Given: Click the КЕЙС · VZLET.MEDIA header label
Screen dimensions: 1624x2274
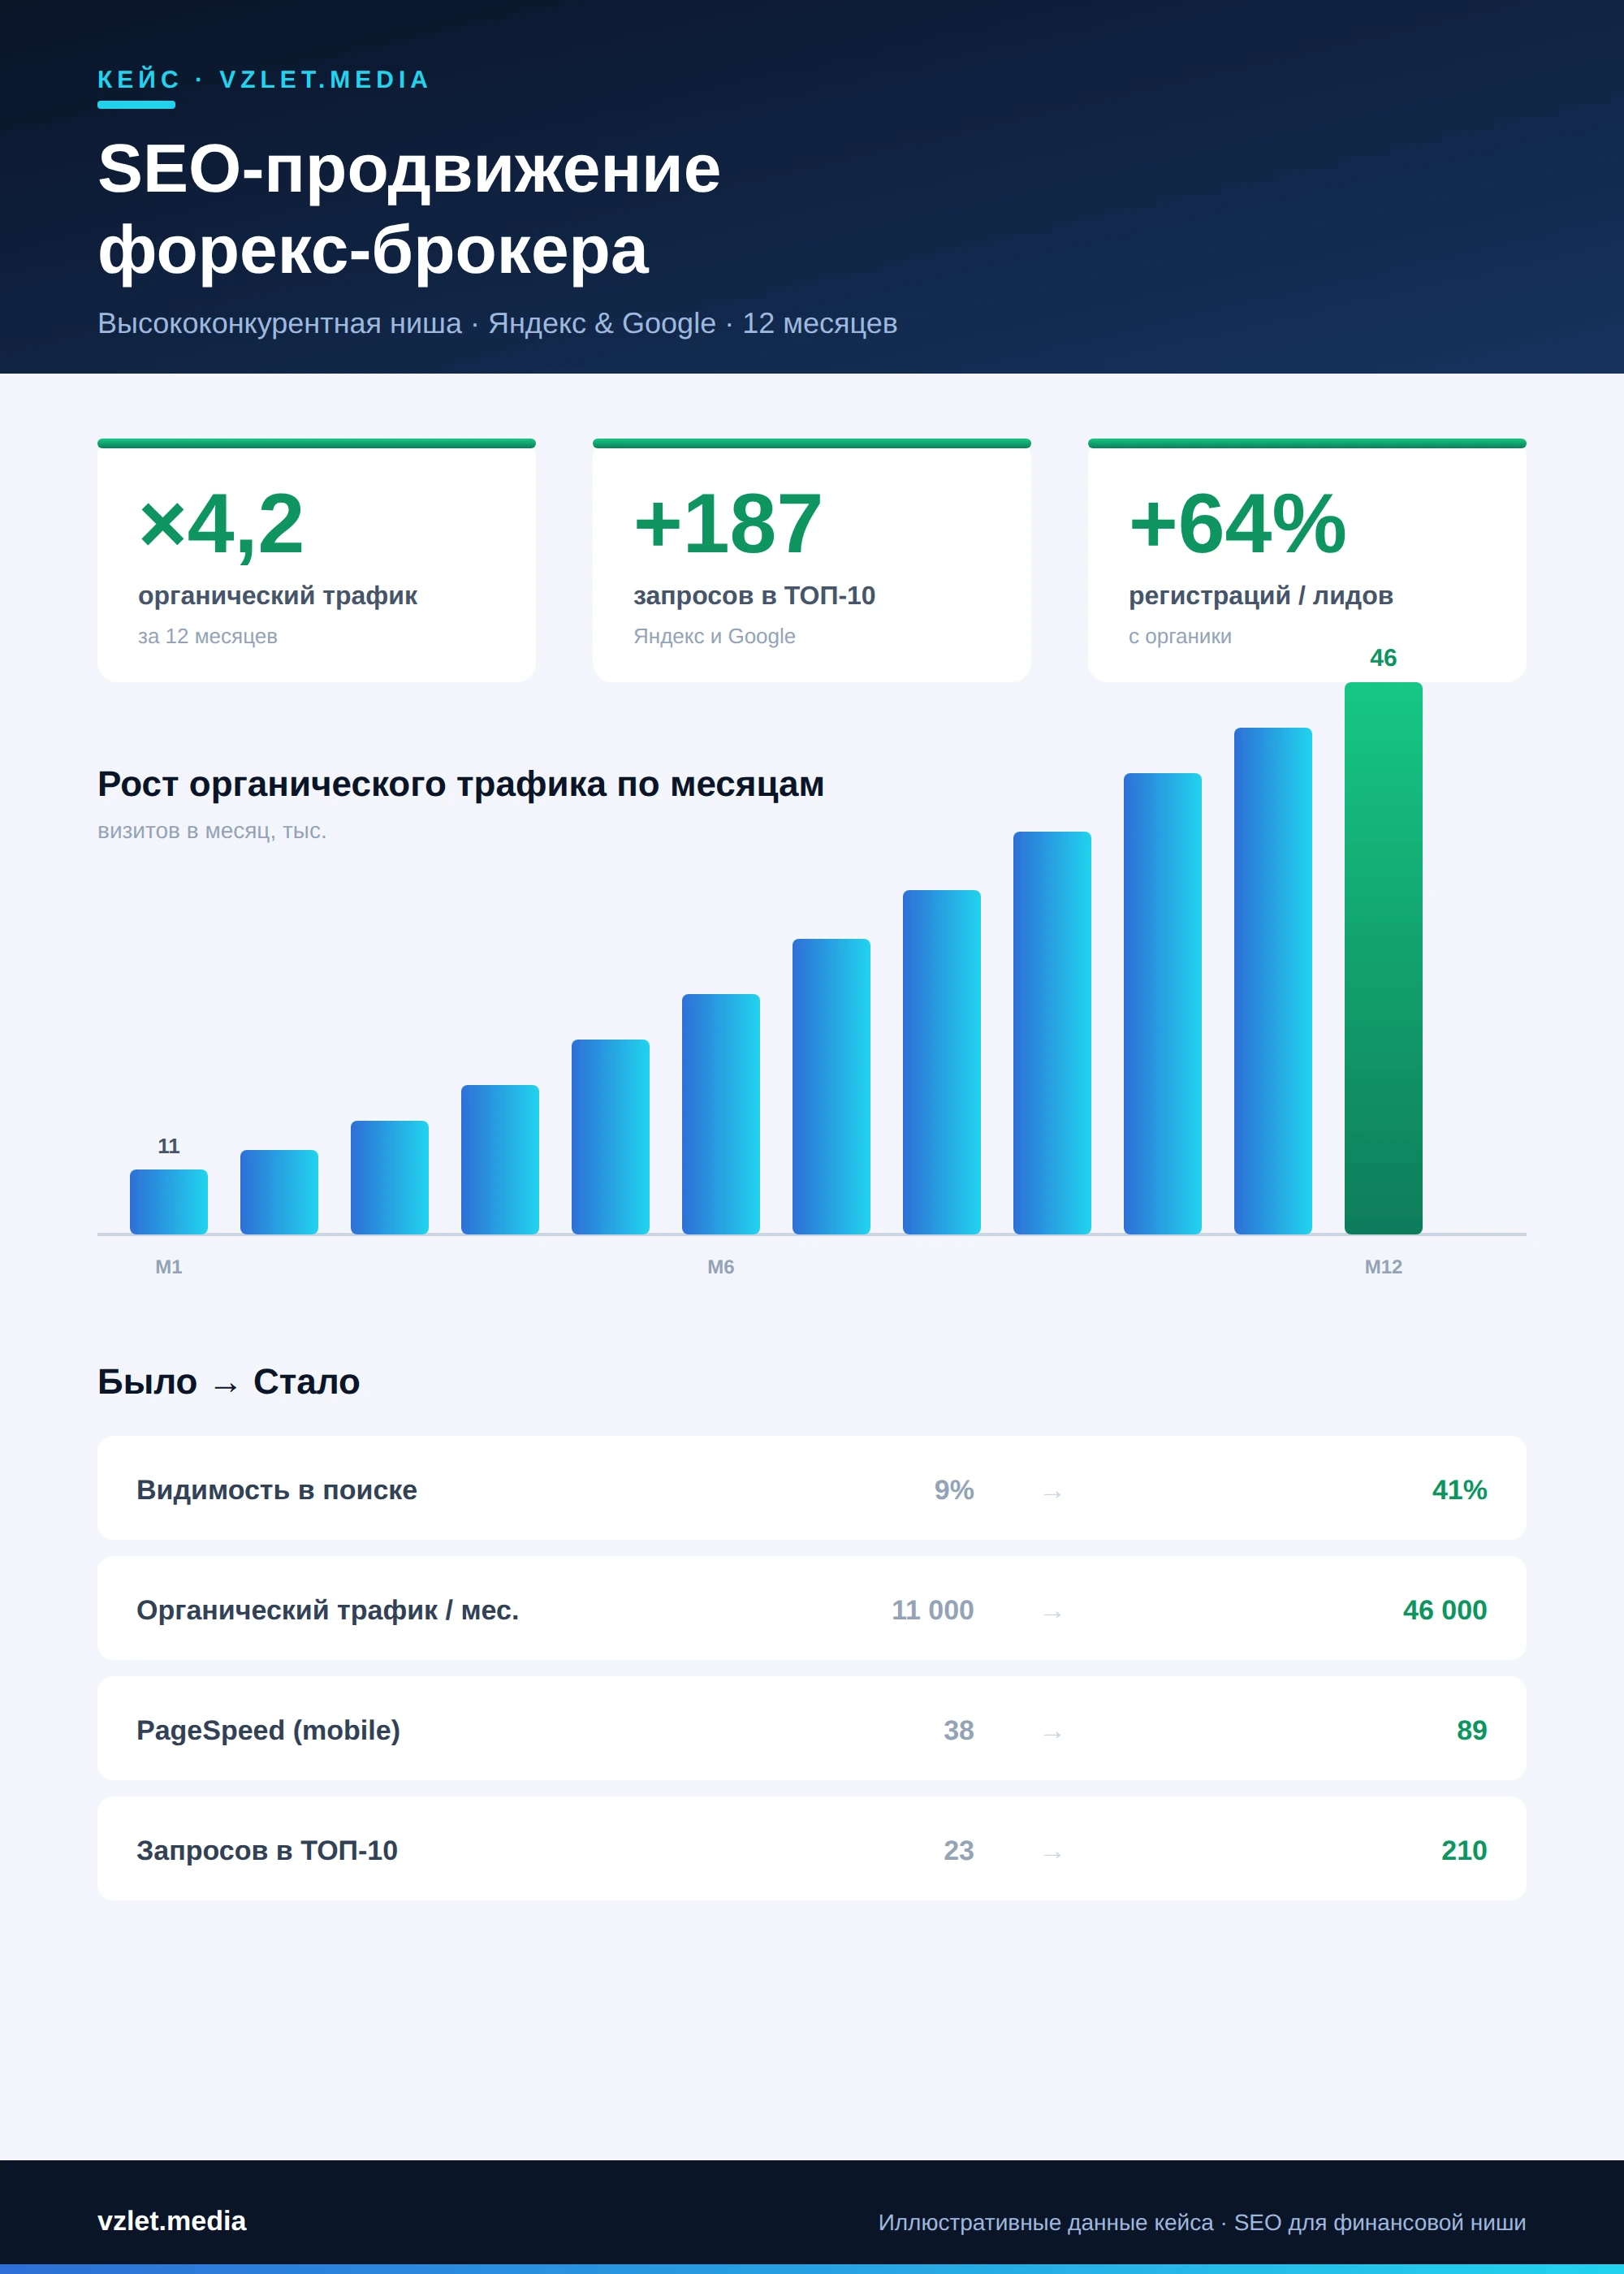Looking at the screenshot, I should click(x=263, y=79).
